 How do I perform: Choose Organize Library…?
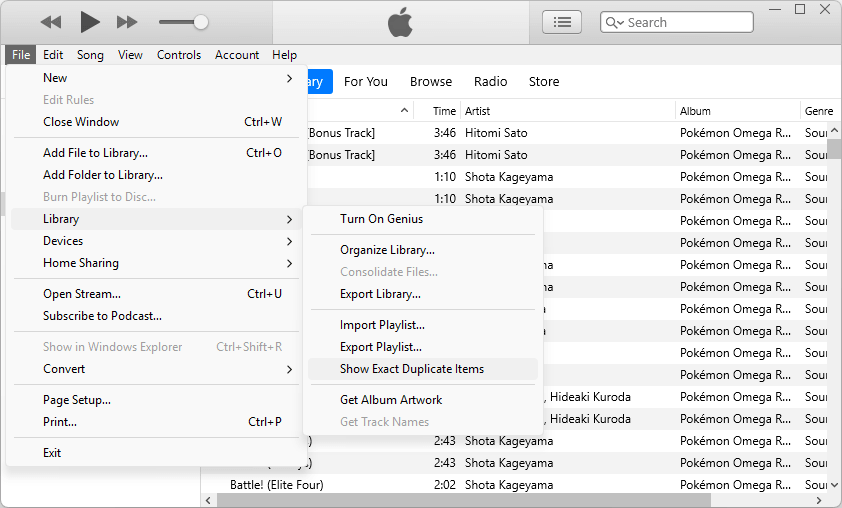pyautogui.click(x=423, y=250)
